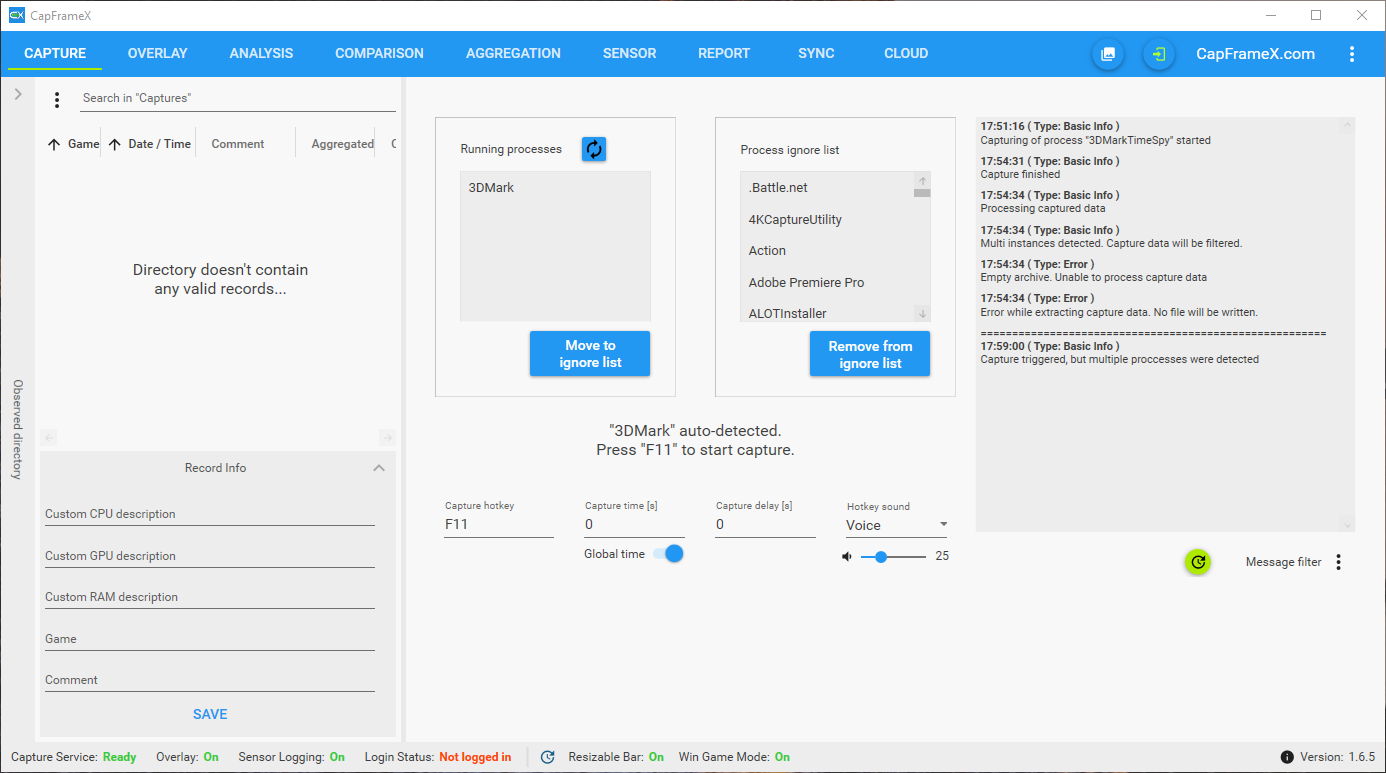1386x773 pixels.
Task: Focus Custom RAM description field
Action: [210, 597]
